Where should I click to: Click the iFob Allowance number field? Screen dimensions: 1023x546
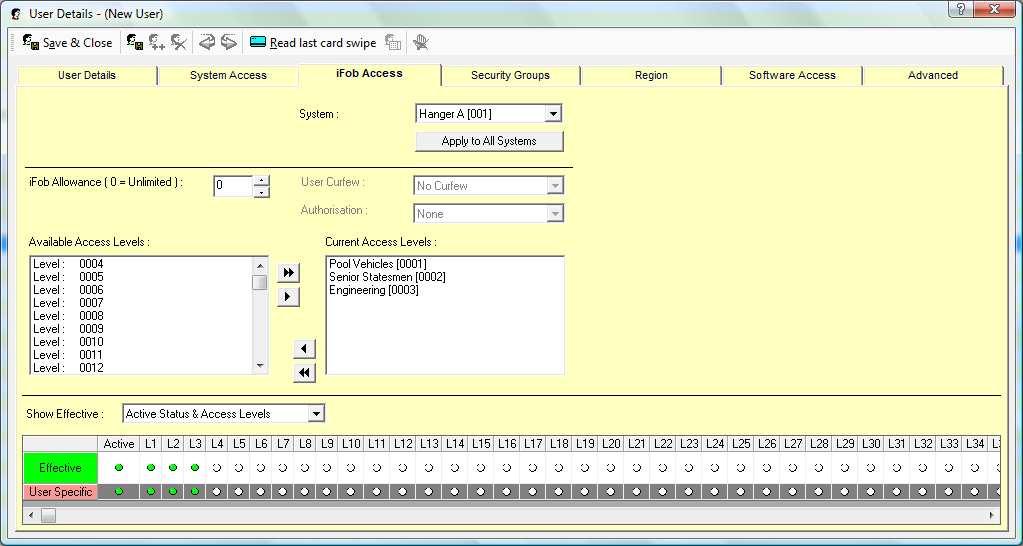(233, 186)
